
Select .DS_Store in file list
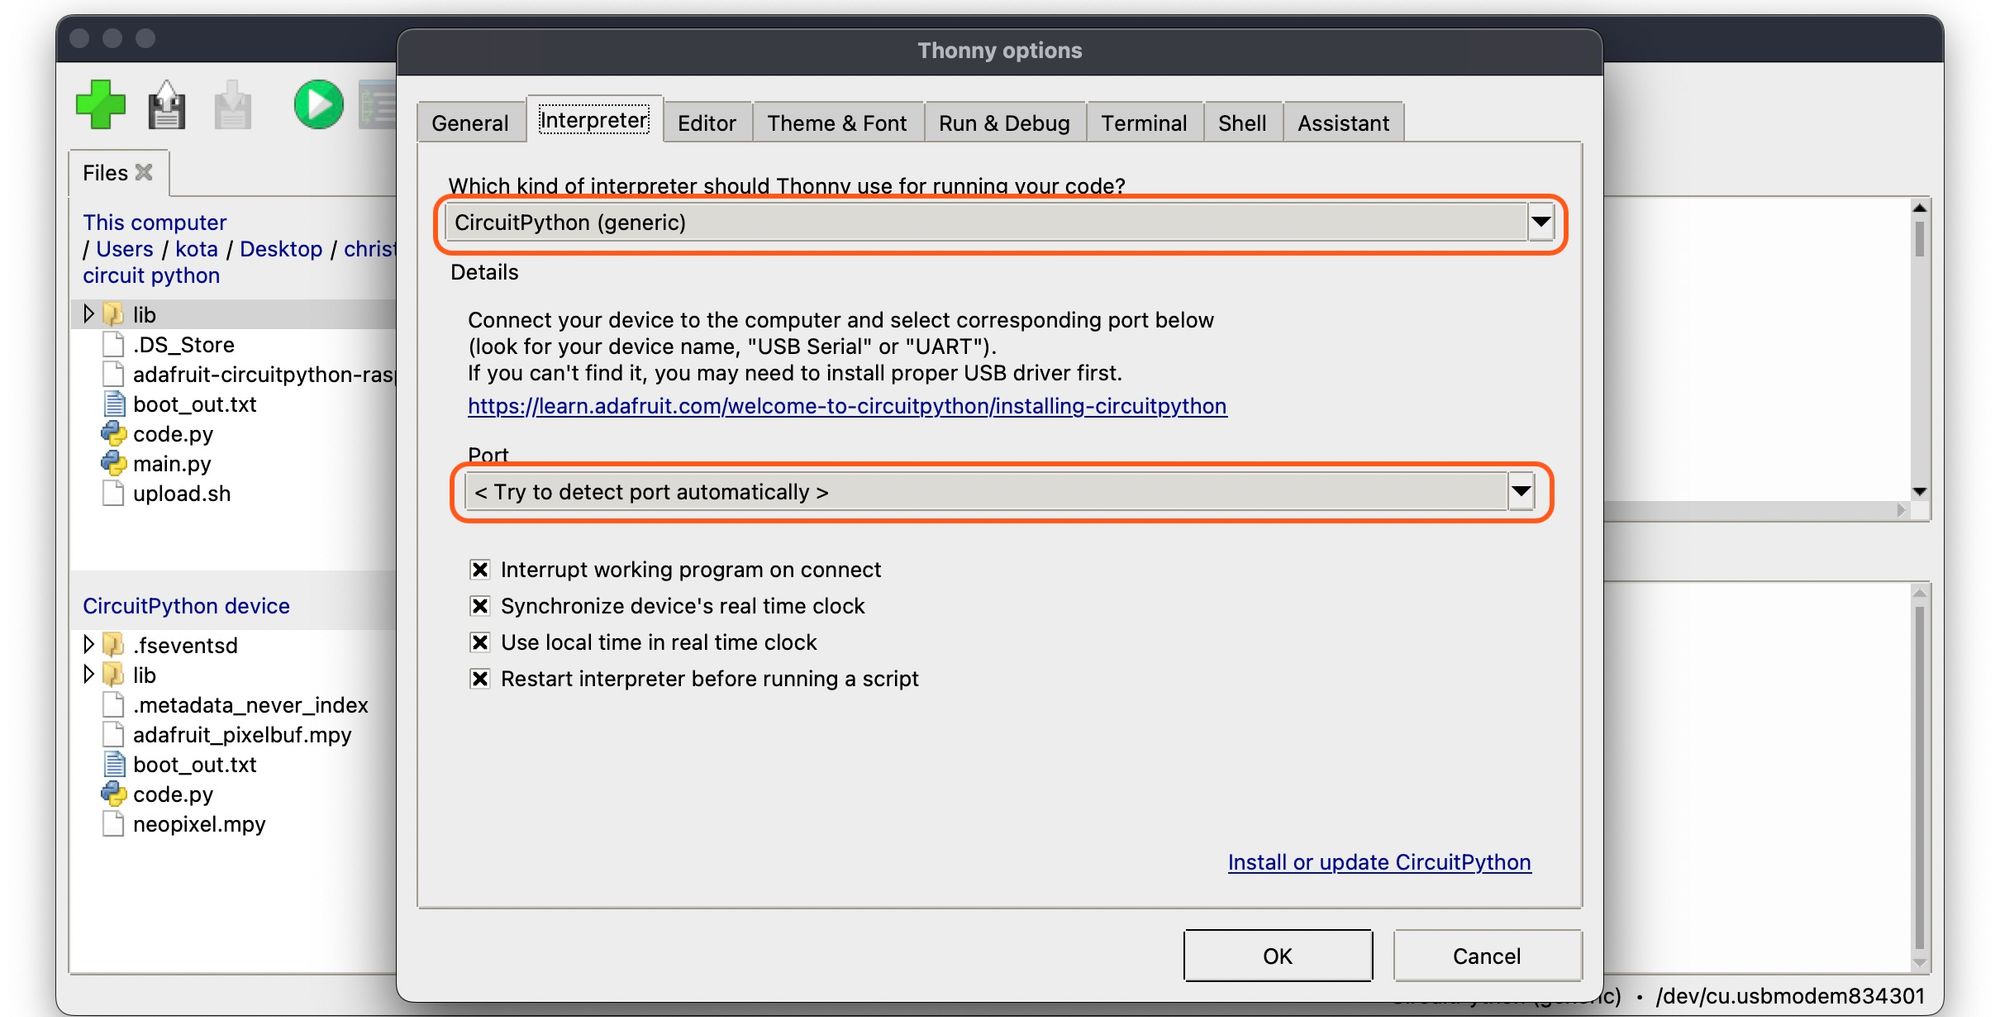(x=184, y=344)
